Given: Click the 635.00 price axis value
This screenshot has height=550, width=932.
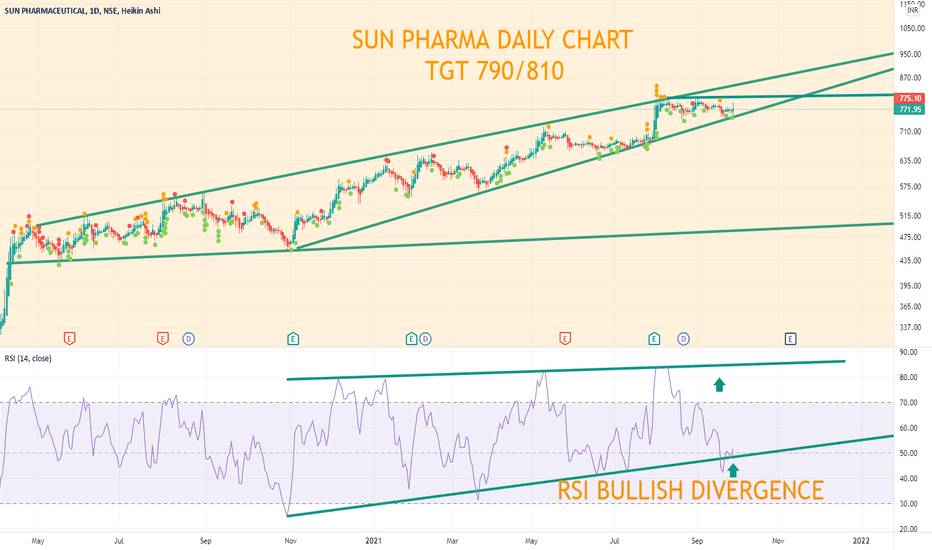Looking at the screenshot, I should coord(910,161).
